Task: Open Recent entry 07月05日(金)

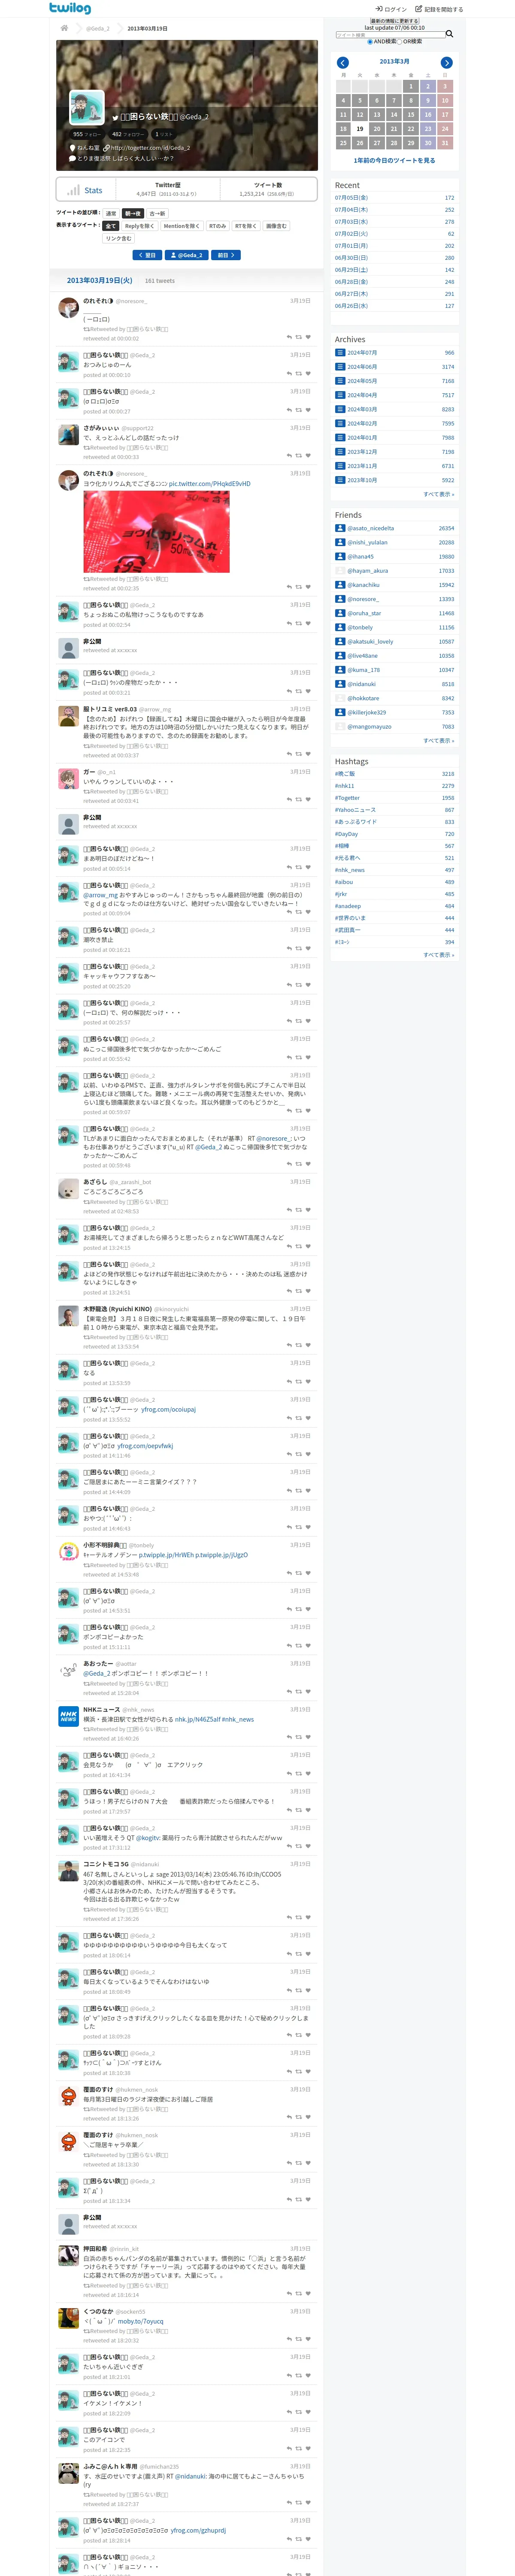Action: point(351,197)
